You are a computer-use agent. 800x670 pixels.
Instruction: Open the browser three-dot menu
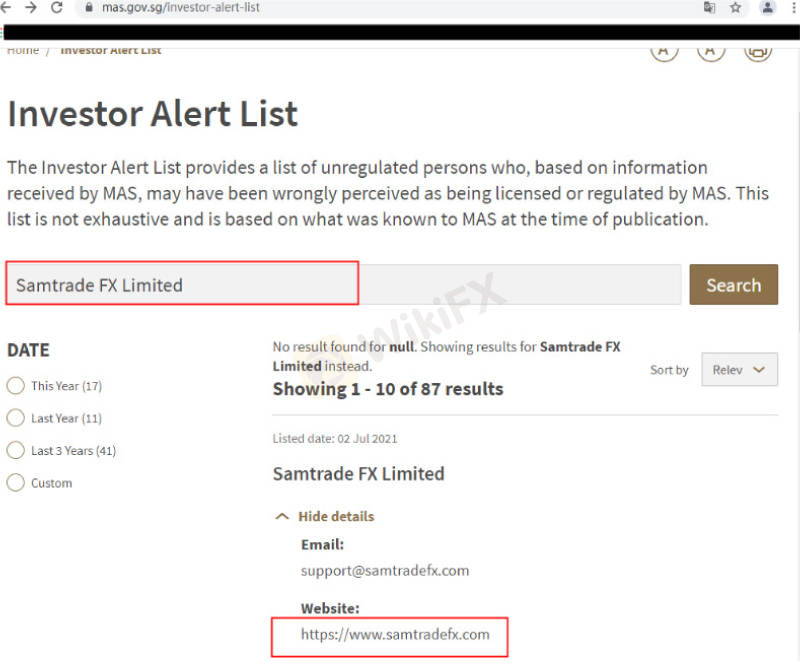(x=794, y=7)
